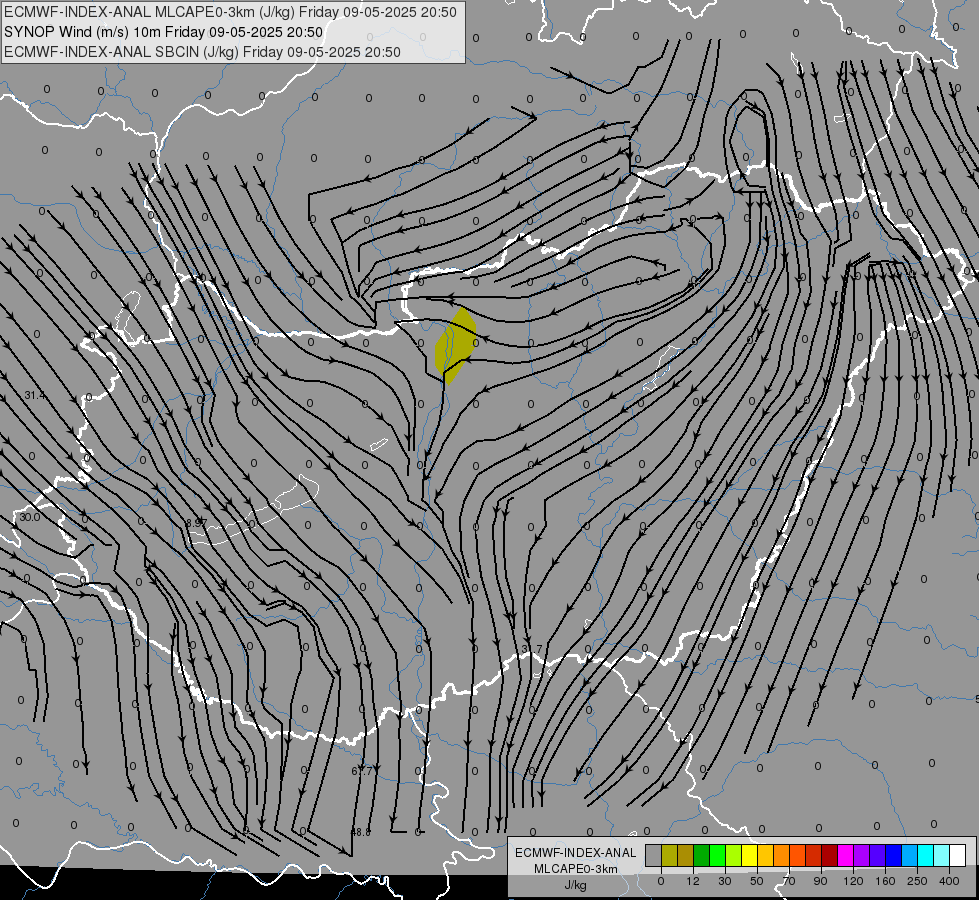Select the dark red legend swatch
This screenshot has width=979, height=900.
[x=829, y=856]
